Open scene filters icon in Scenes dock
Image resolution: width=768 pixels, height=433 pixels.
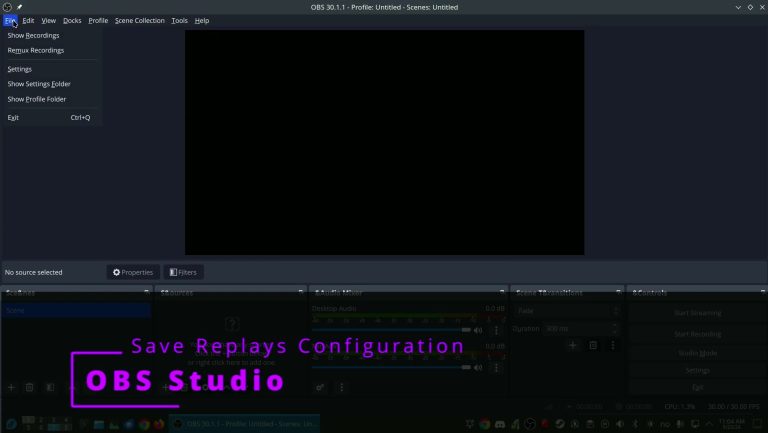(x=50, y=387)
